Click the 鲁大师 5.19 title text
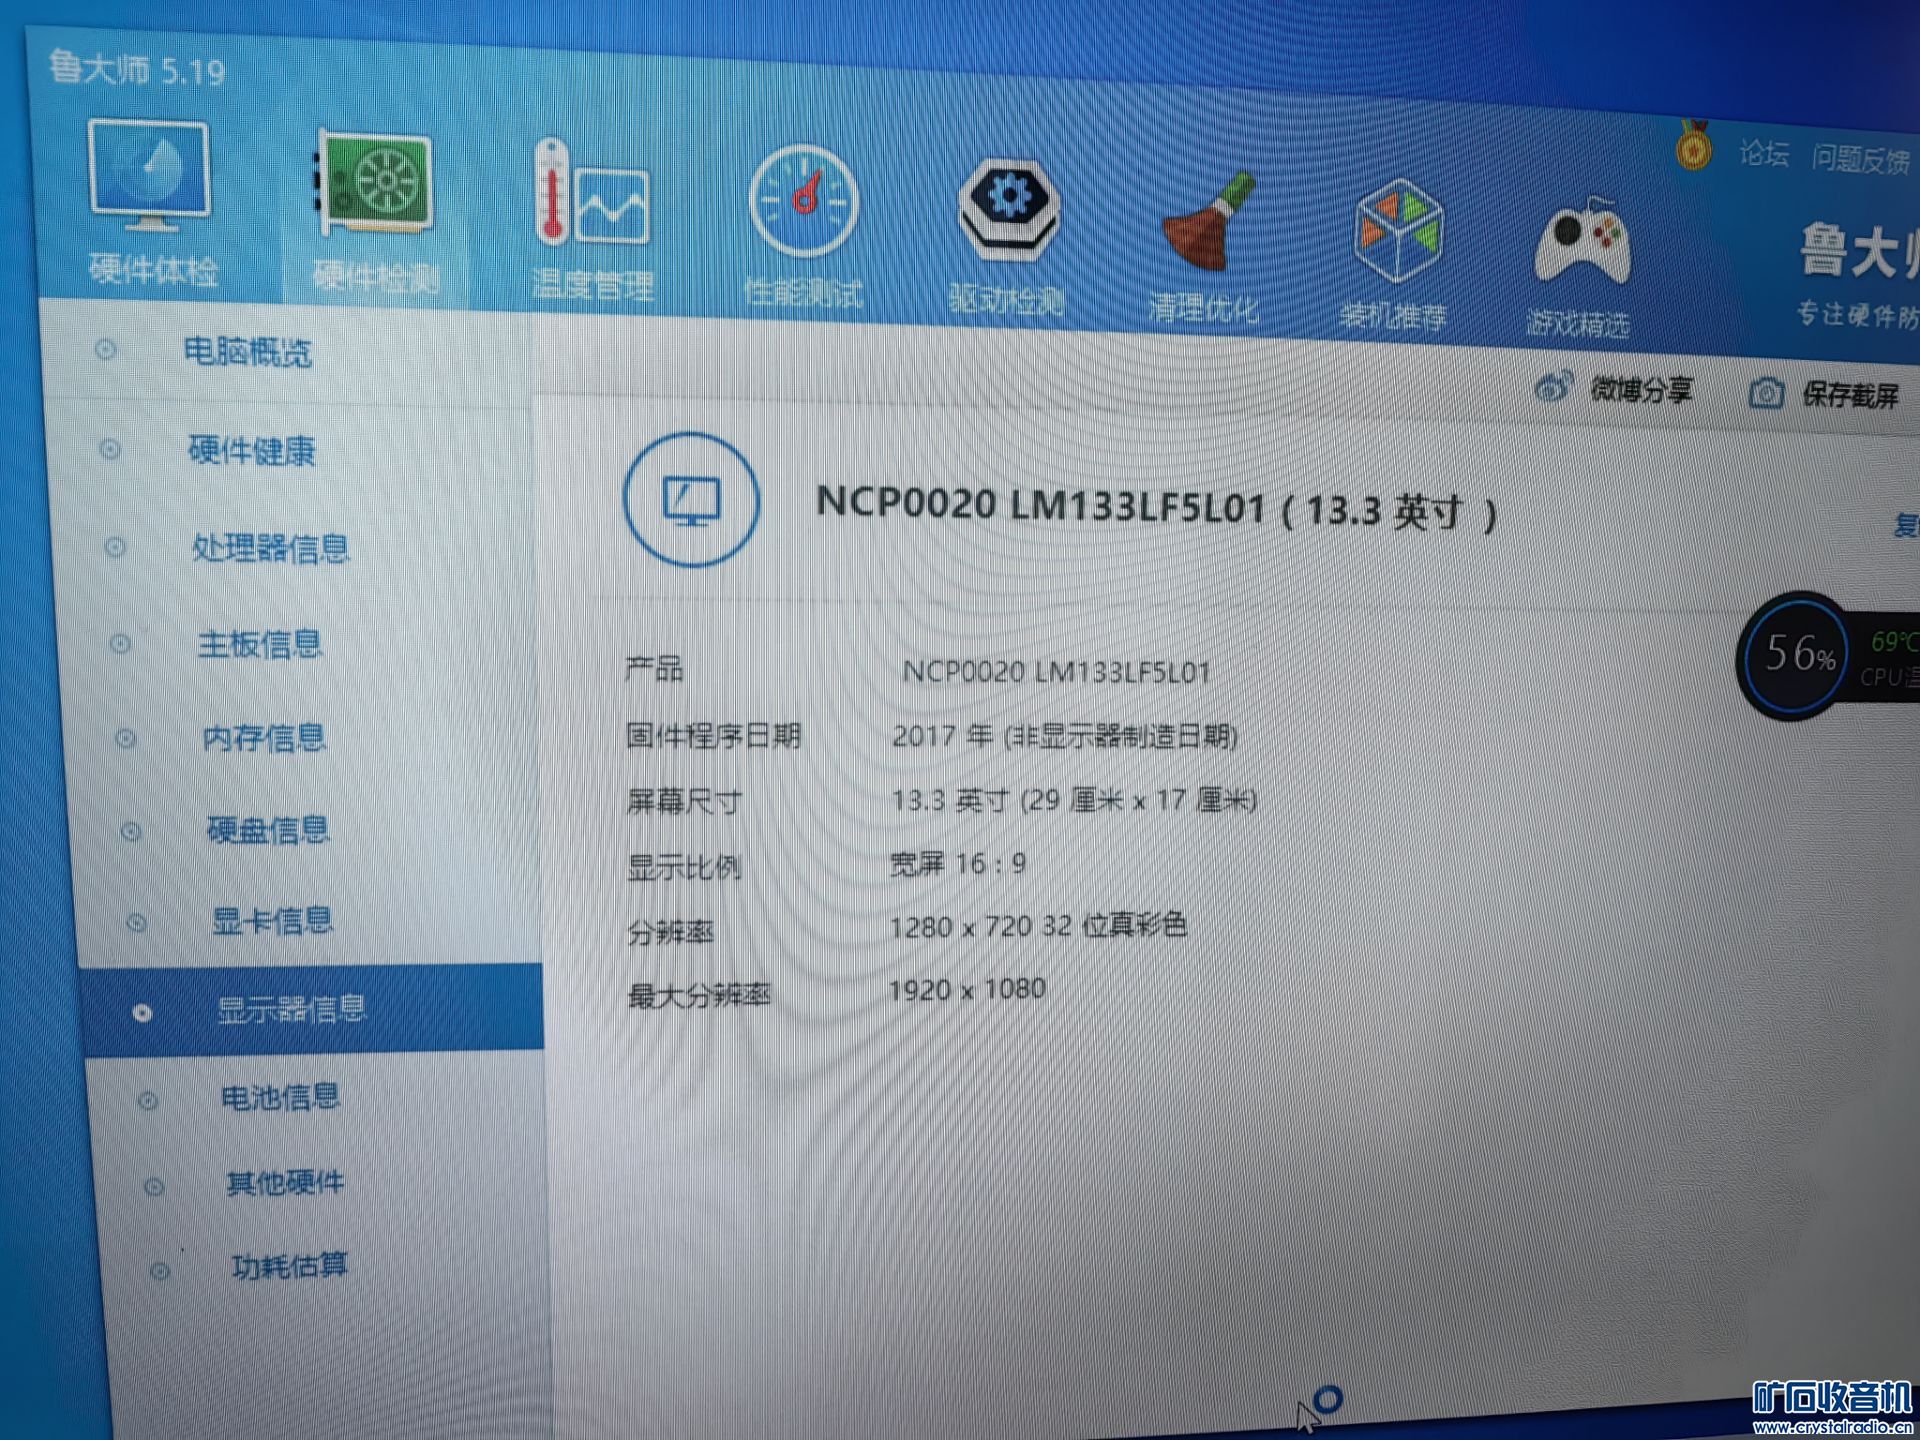The height and width of the screenshot is (1440, 1920). tap(138, 69)
